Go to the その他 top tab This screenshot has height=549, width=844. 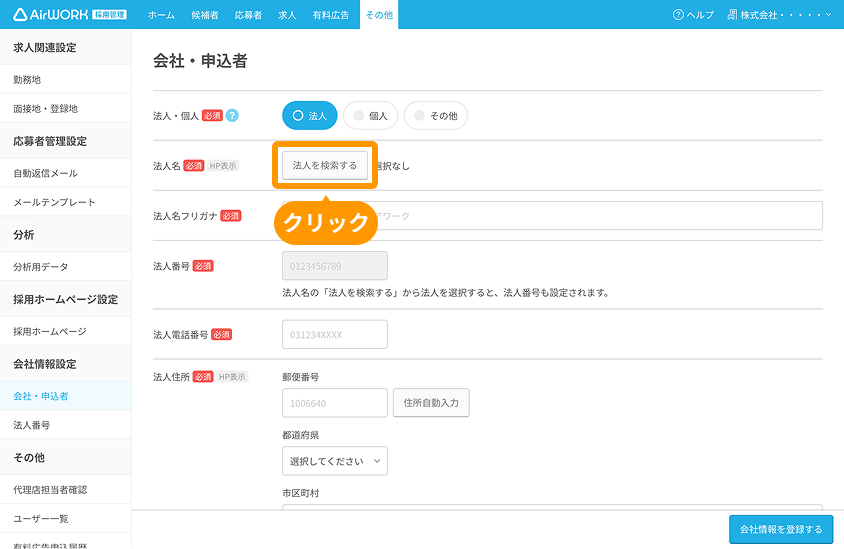379,15
